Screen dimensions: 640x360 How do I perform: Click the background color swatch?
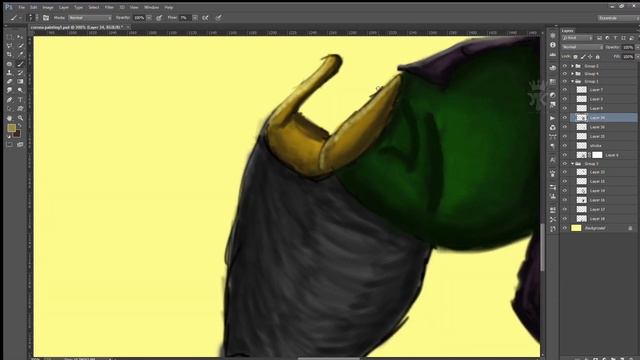pyautogui.click(x=17, y=134)
